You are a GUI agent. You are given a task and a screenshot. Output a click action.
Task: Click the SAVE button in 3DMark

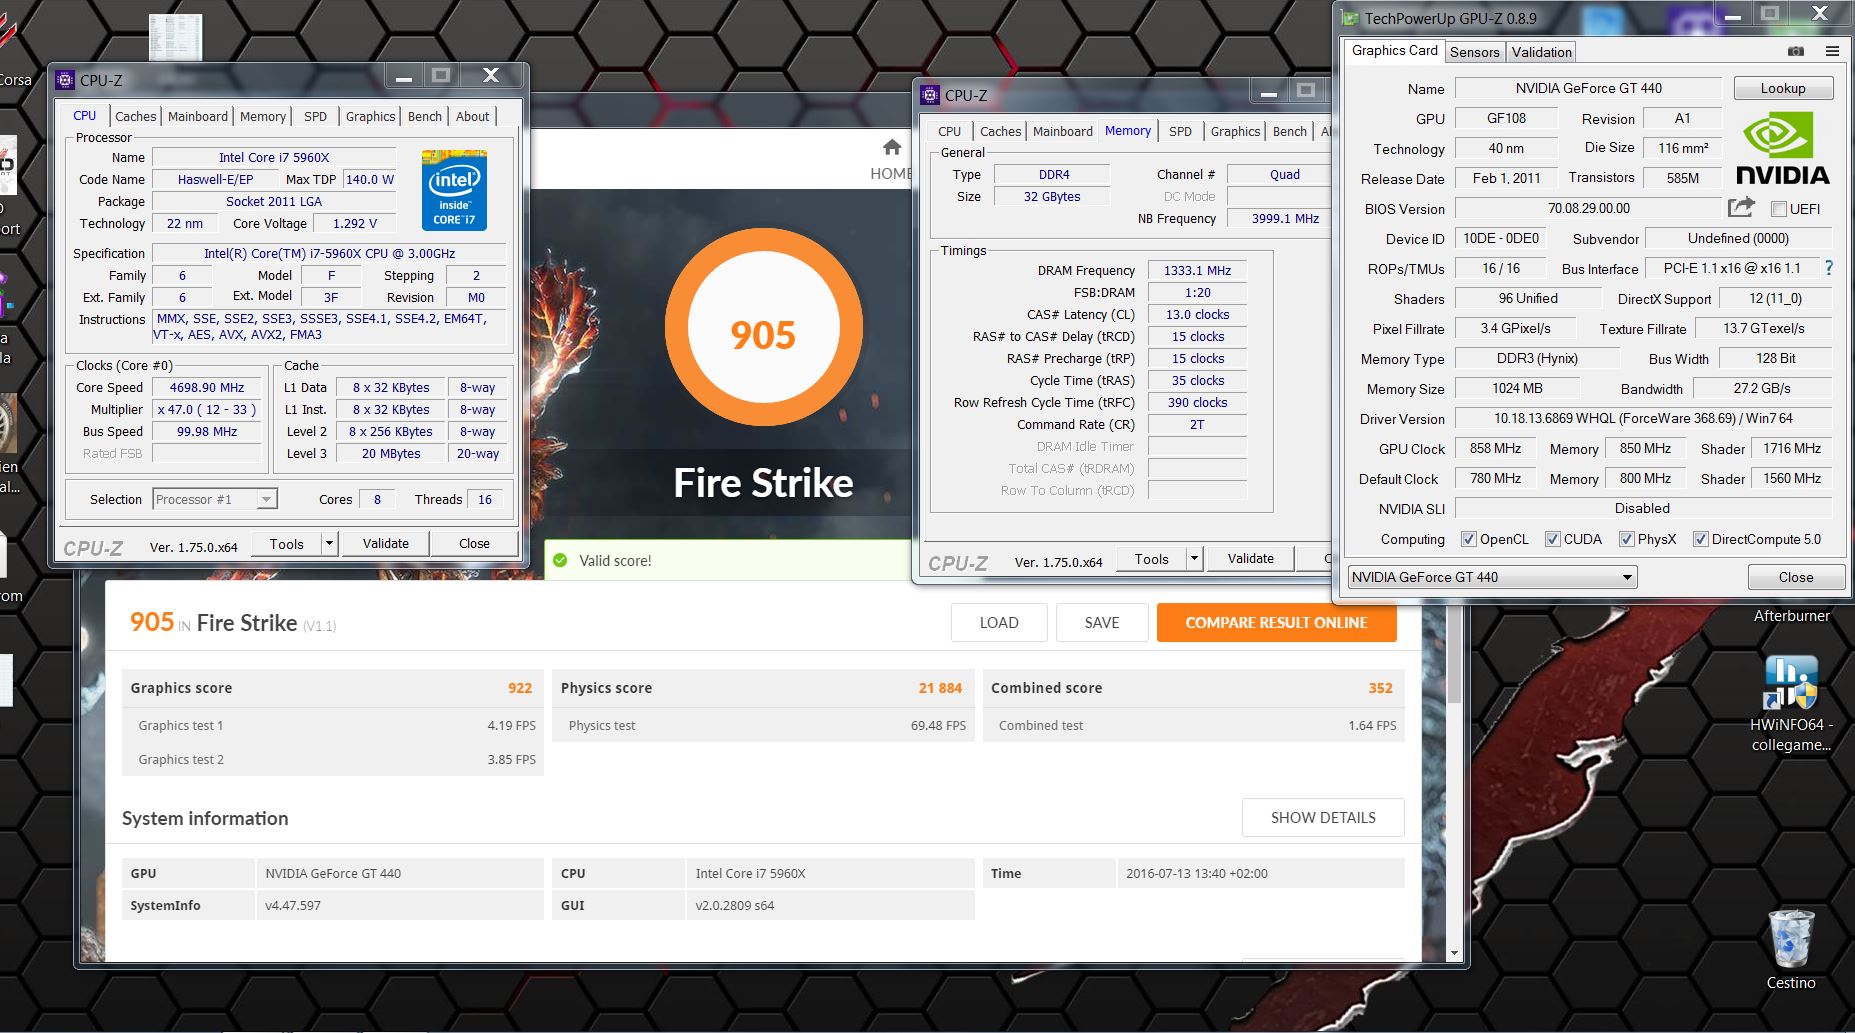[x=1102, y=622]
